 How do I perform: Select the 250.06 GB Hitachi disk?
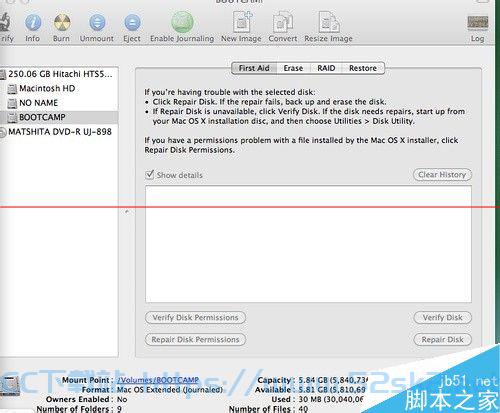pos(59,74)
